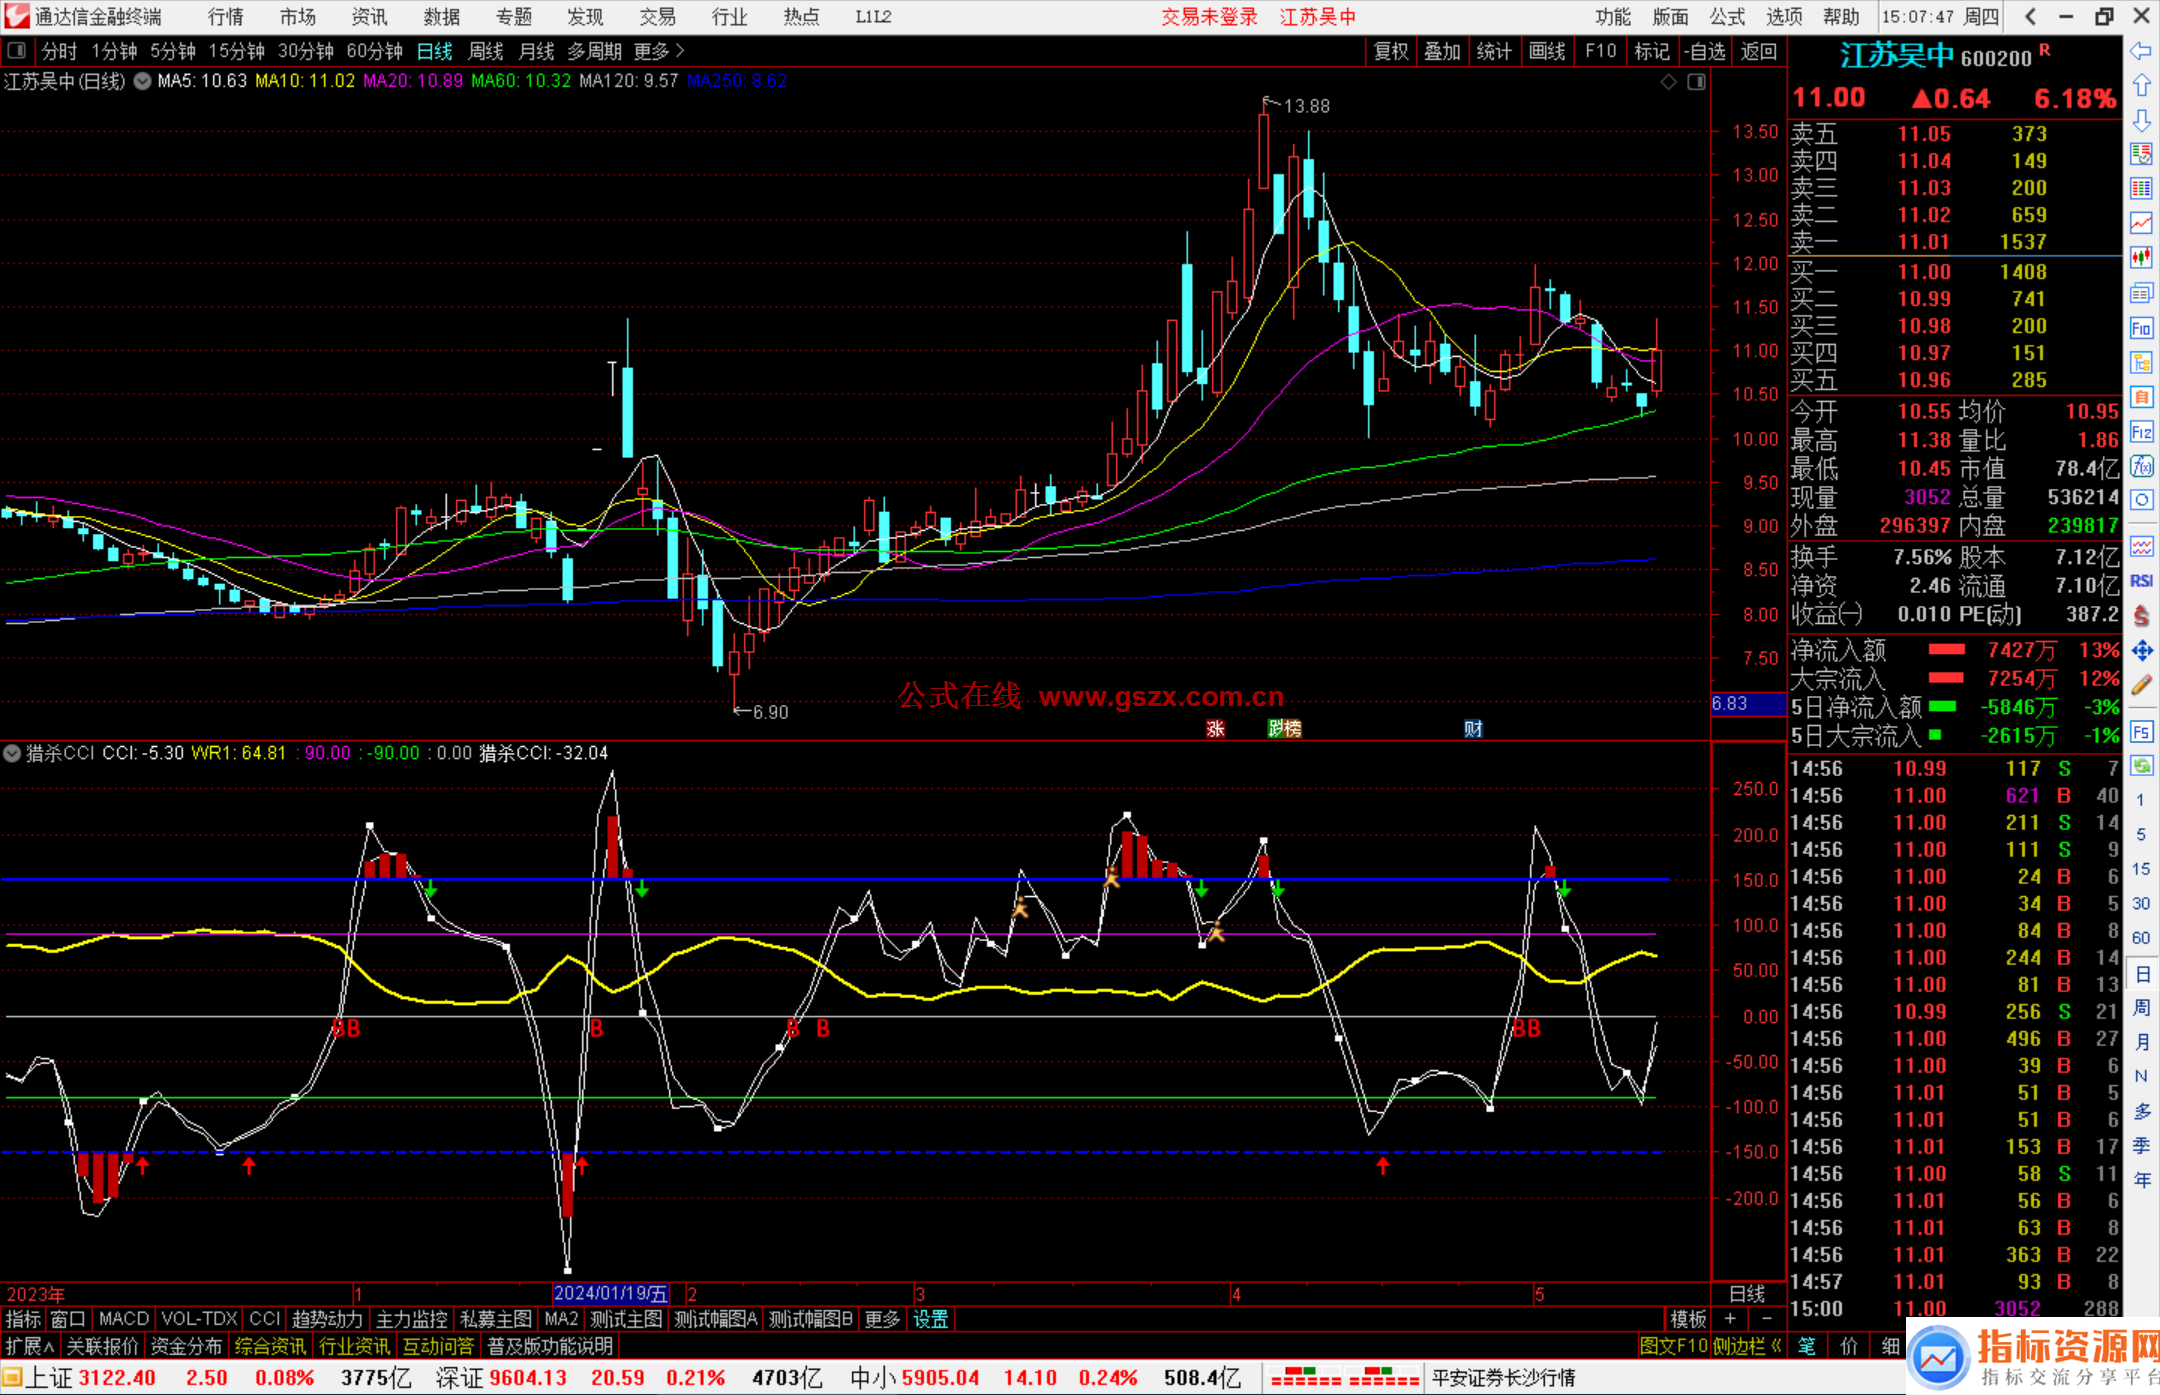Click the wavy indicator lines icon
Screen dimensions: 2160x1395
click(x=2141, y=546)
